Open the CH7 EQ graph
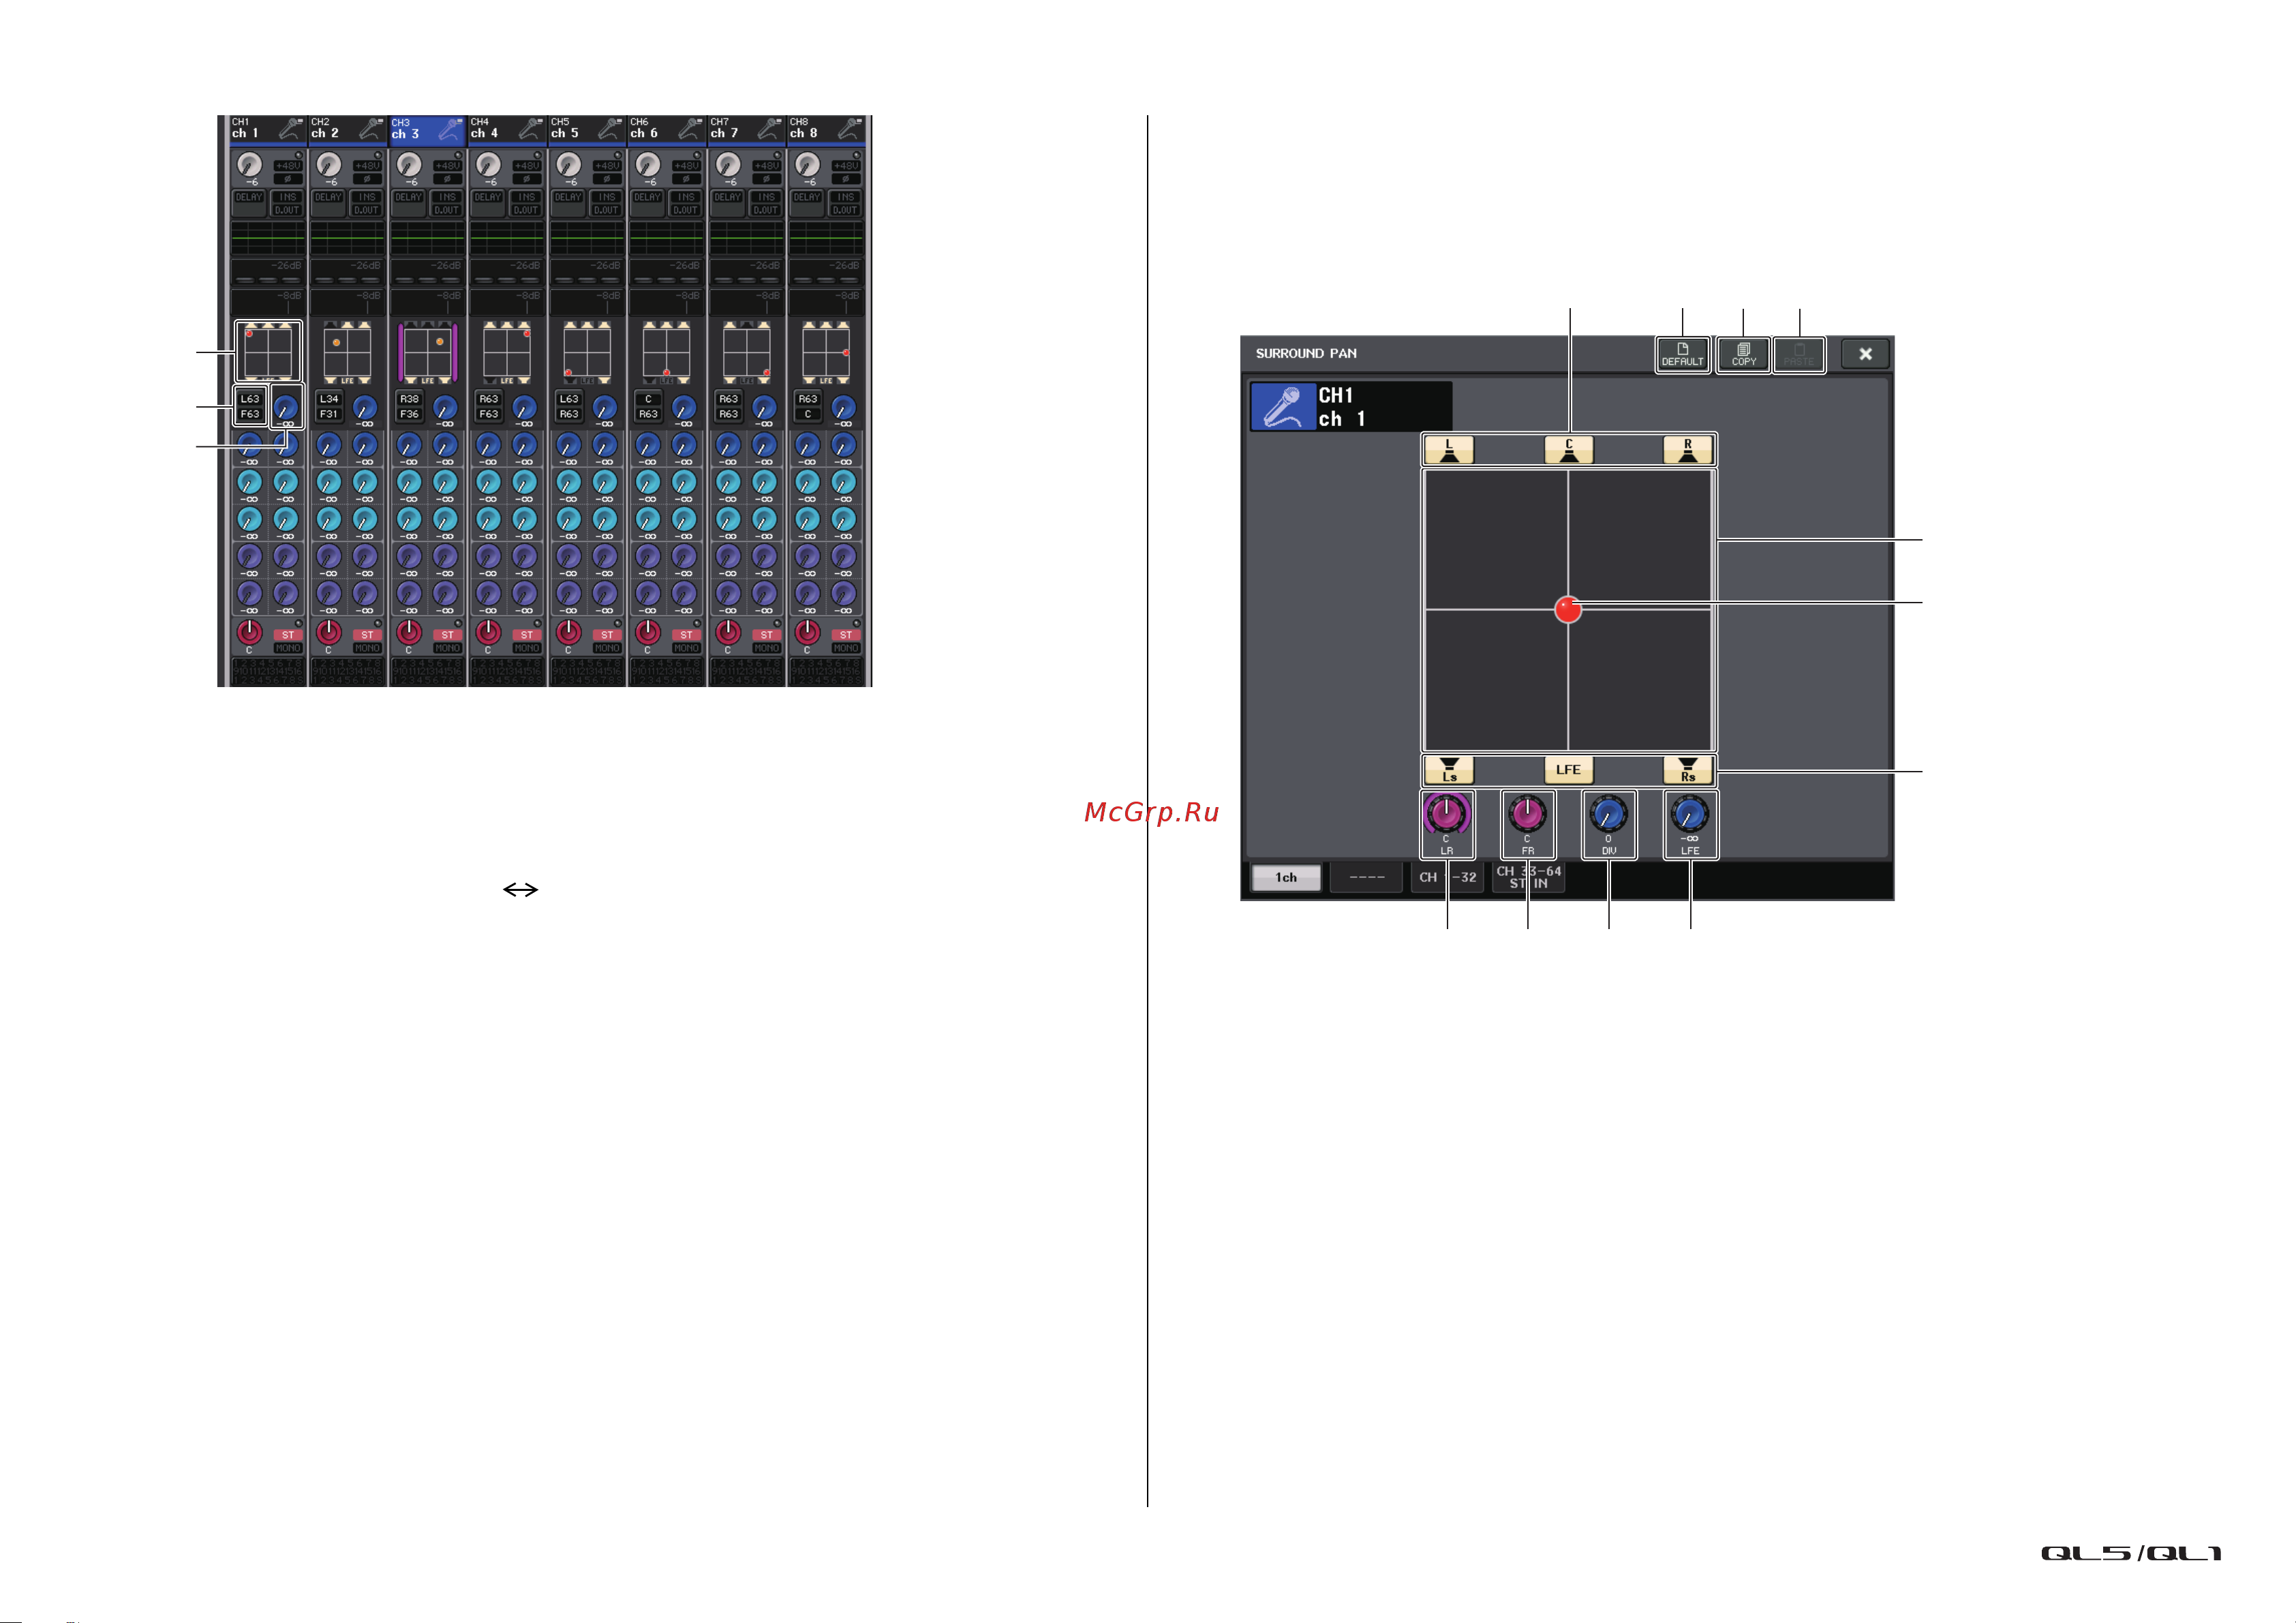 746,239
